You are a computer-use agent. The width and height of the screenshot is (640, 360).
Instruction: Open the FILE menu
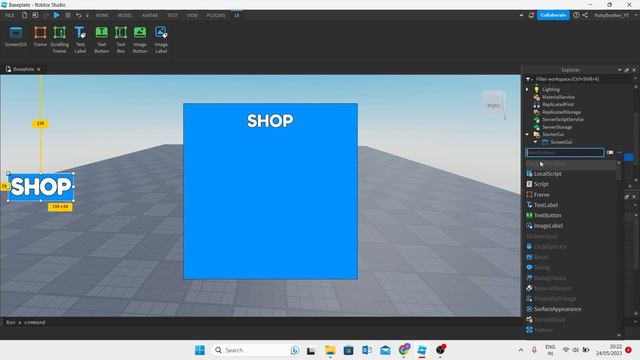coord(10,15)
